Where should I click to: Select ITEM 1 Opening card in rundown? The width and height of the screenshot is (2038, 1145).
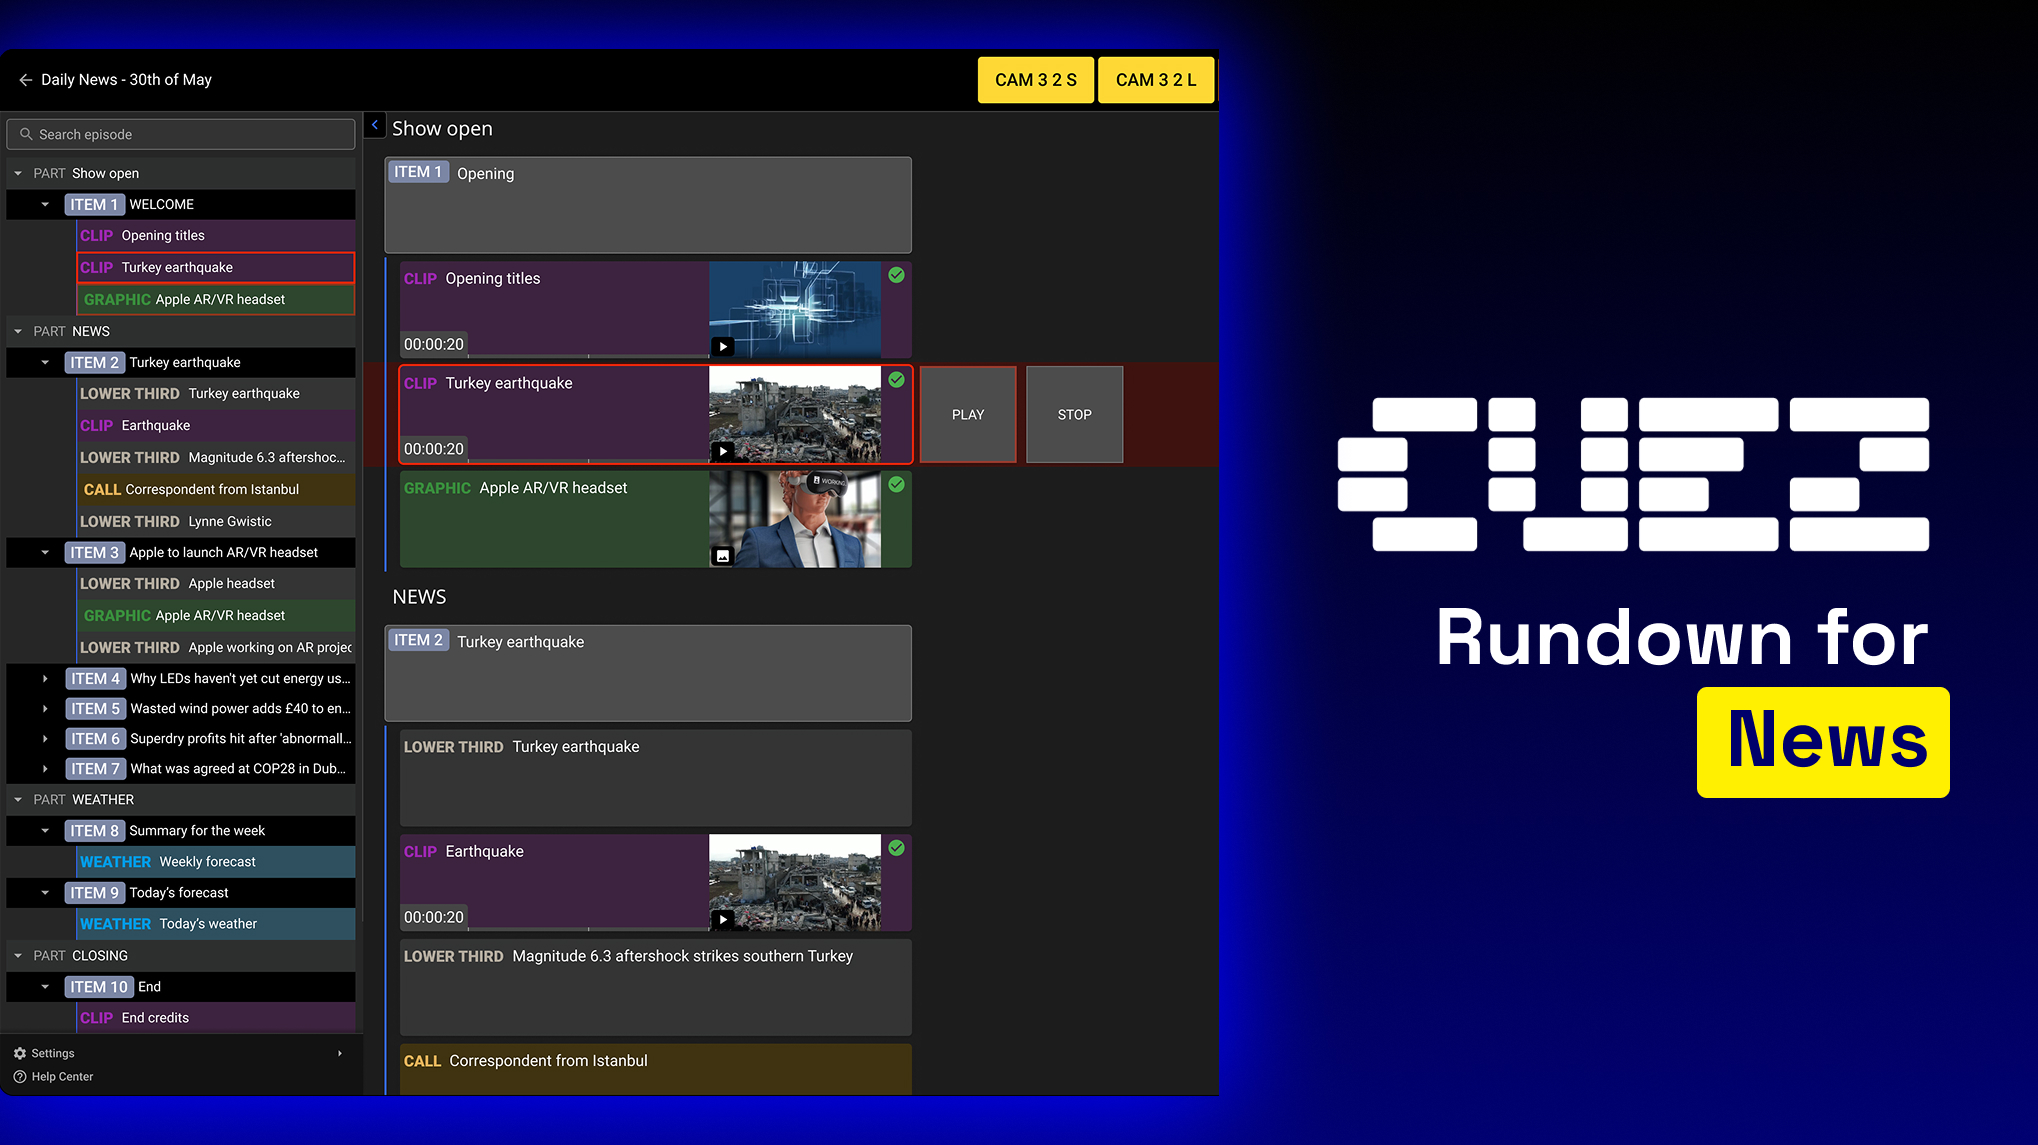tap(648, 205)
